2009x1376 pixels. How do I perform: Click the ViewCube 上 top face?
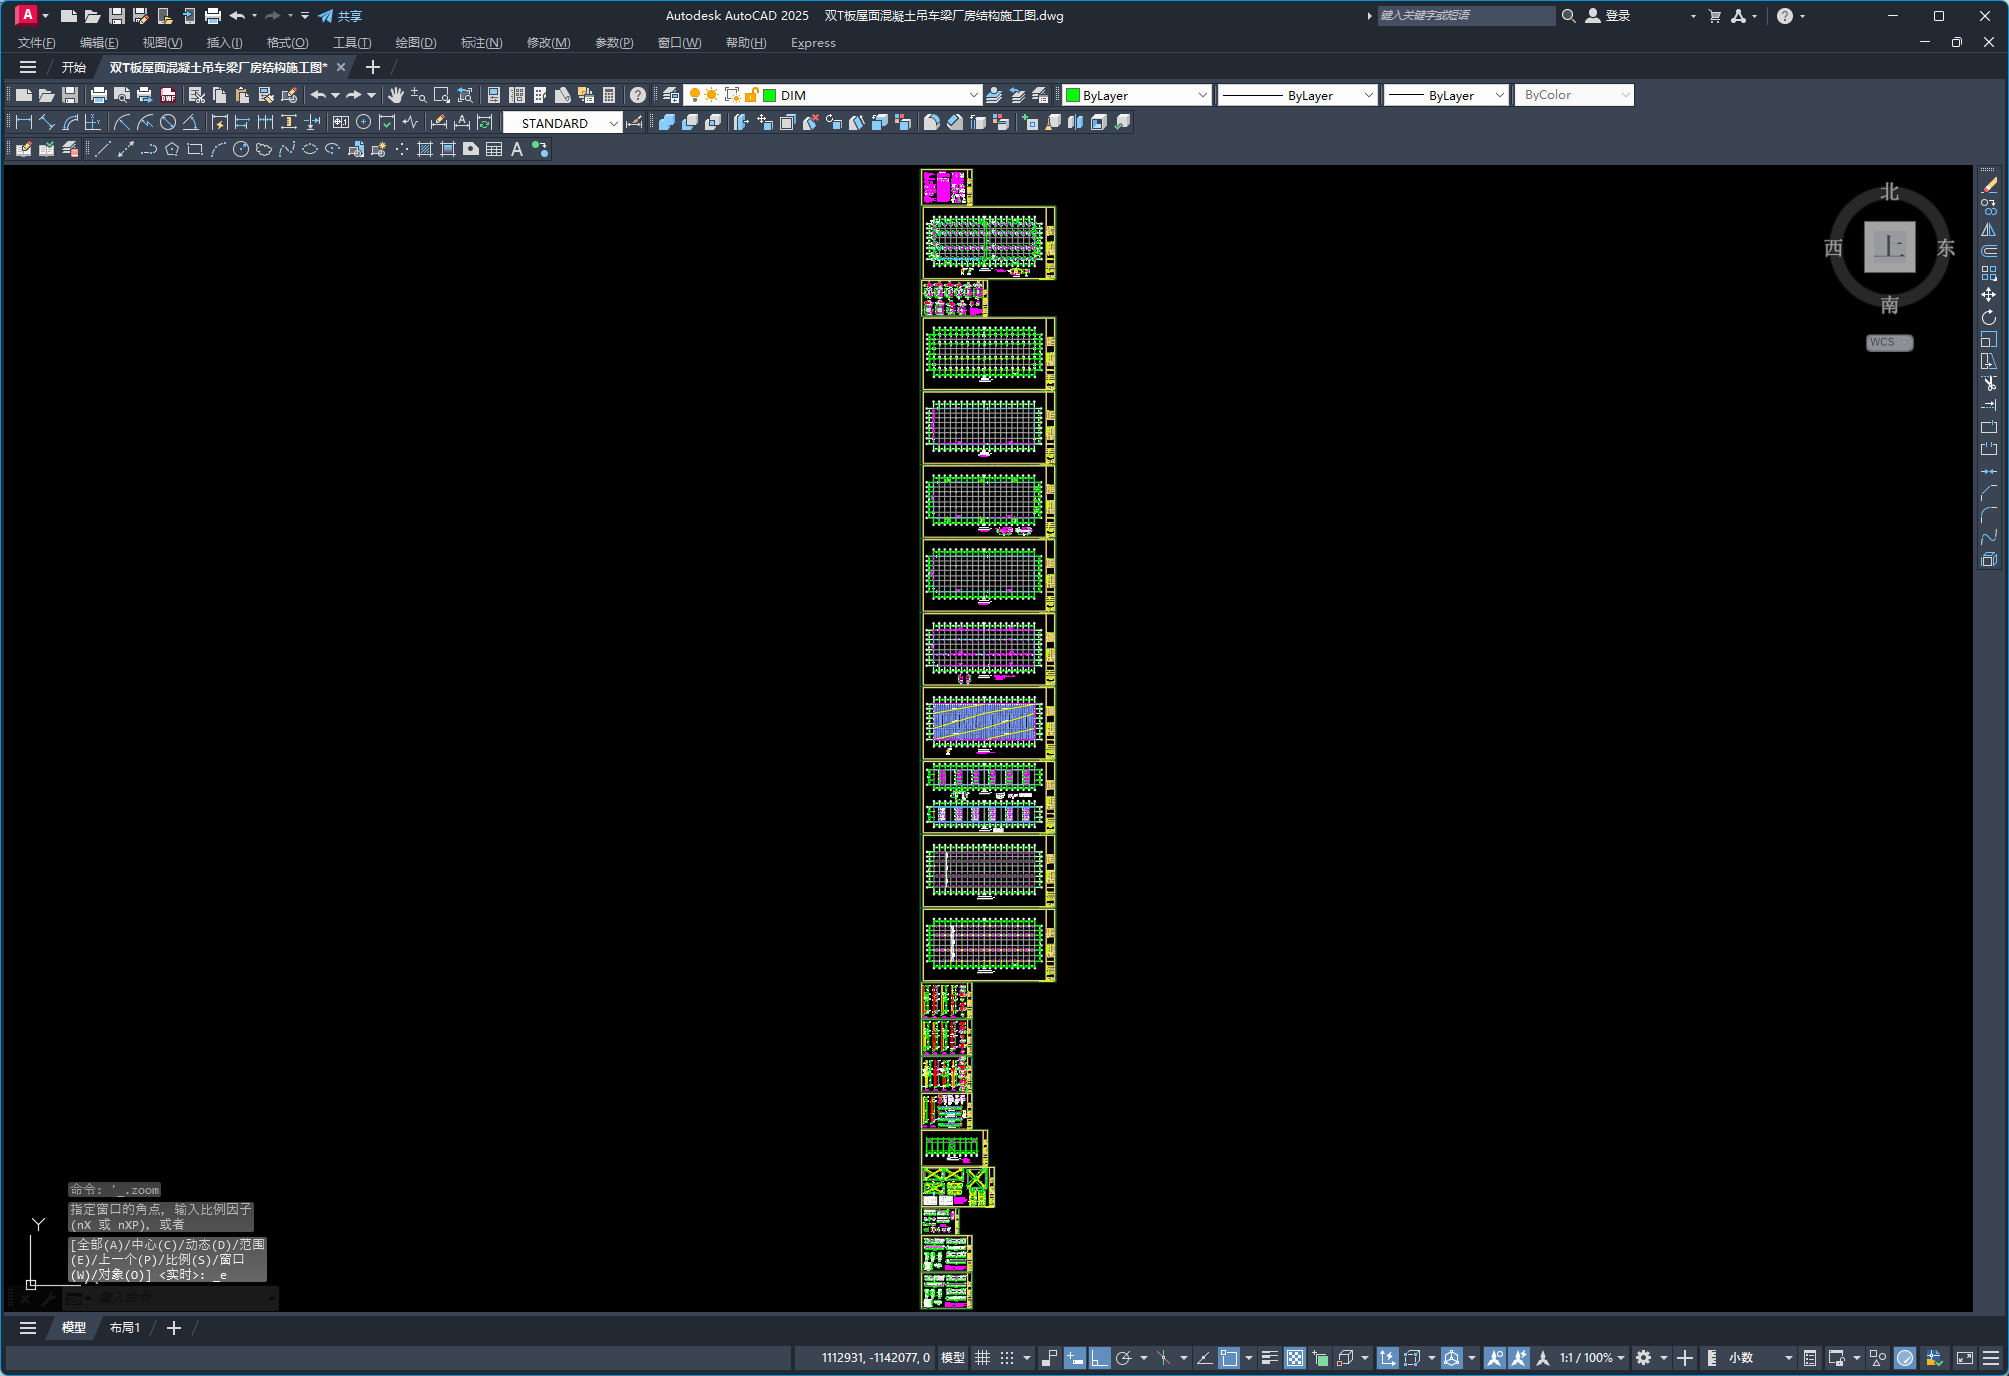coord(1889,247)
